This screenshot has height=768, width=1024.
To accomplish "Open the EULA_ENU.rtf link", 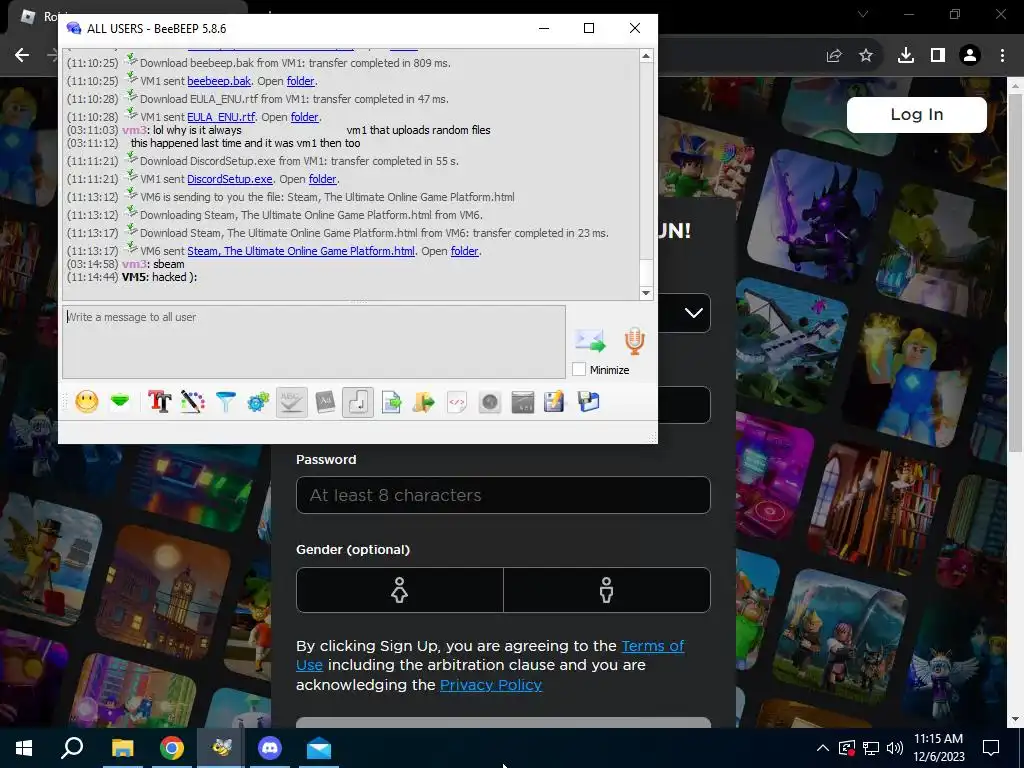I will (x=221, y=117).
